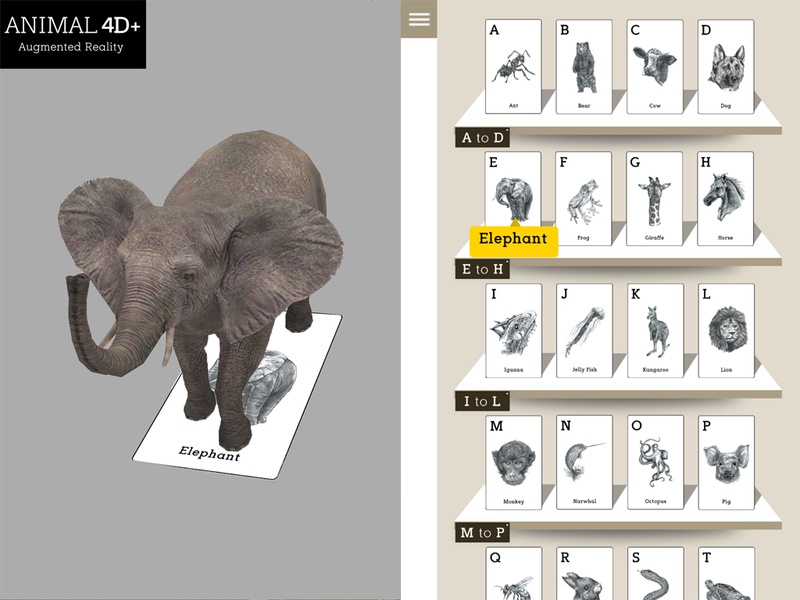Viewport: 800px width, 600px height.
Task: Select the Lion card
Action: click(x=726, y=331)
